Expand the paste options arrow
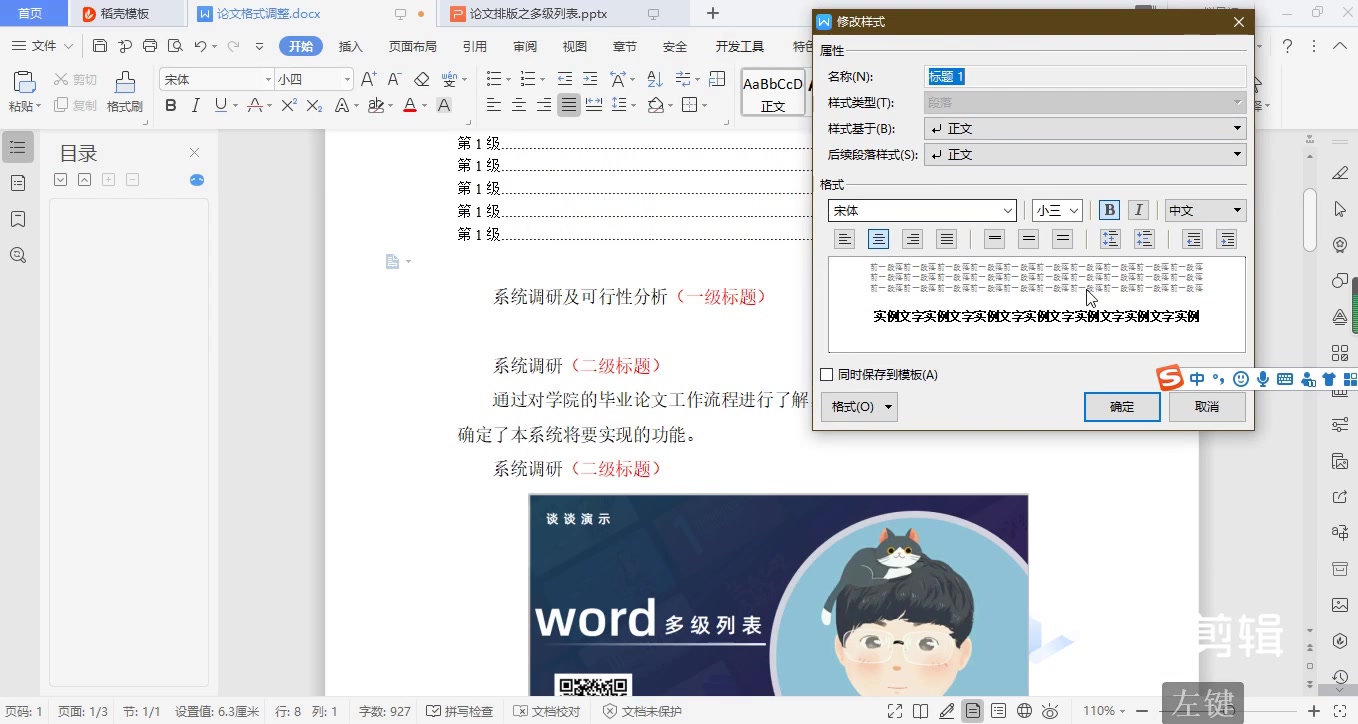The image size is (1358, 724). [x=38, y=106]
